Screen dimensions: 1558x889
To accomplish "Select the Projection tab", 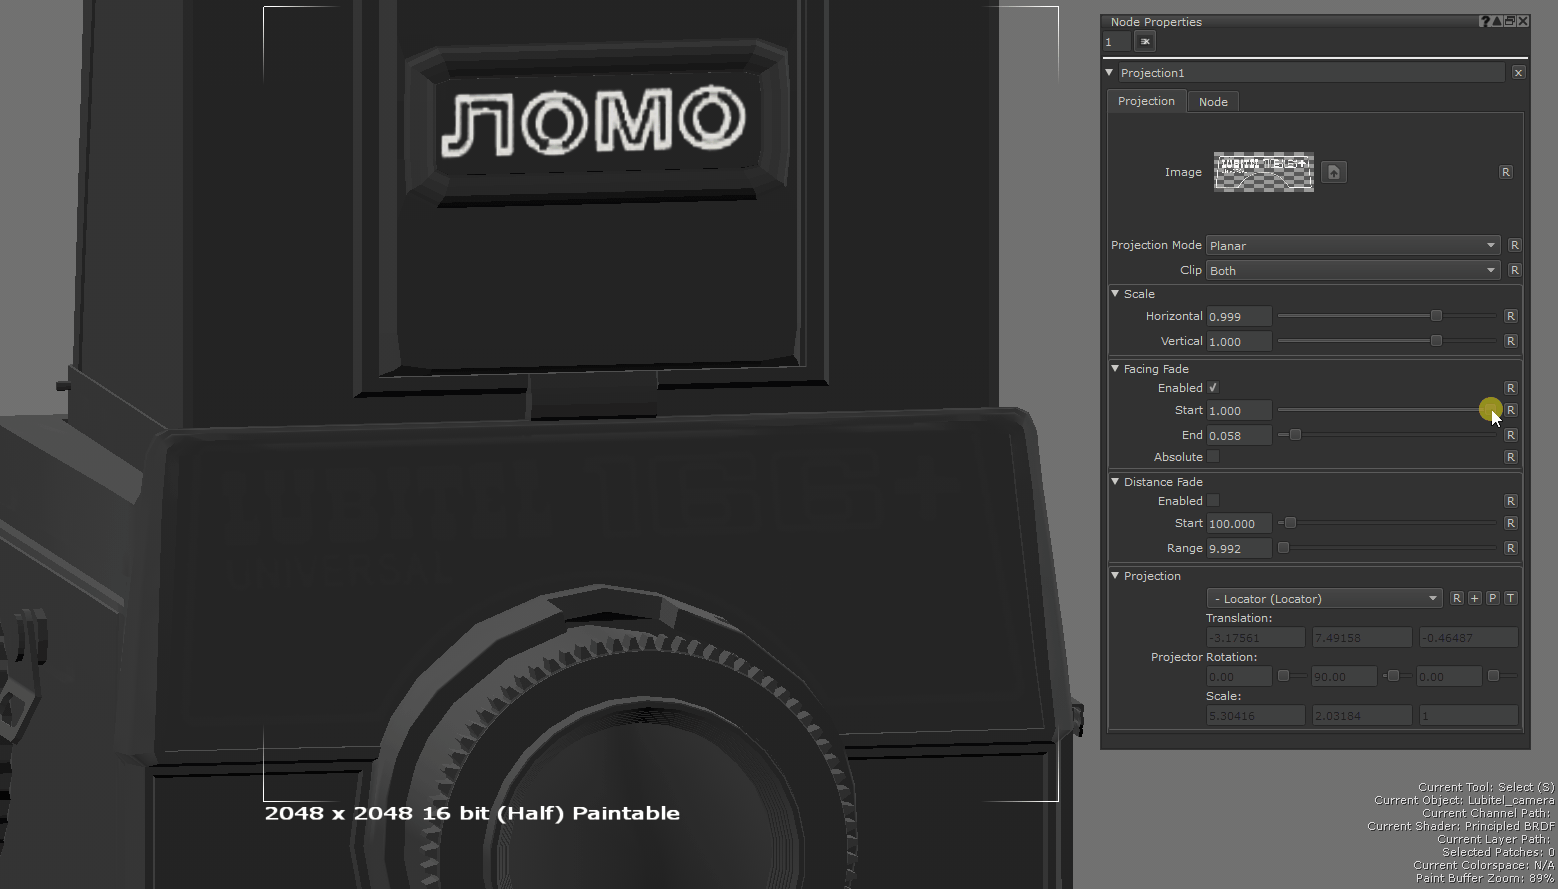I will (x=1146, y=101).
